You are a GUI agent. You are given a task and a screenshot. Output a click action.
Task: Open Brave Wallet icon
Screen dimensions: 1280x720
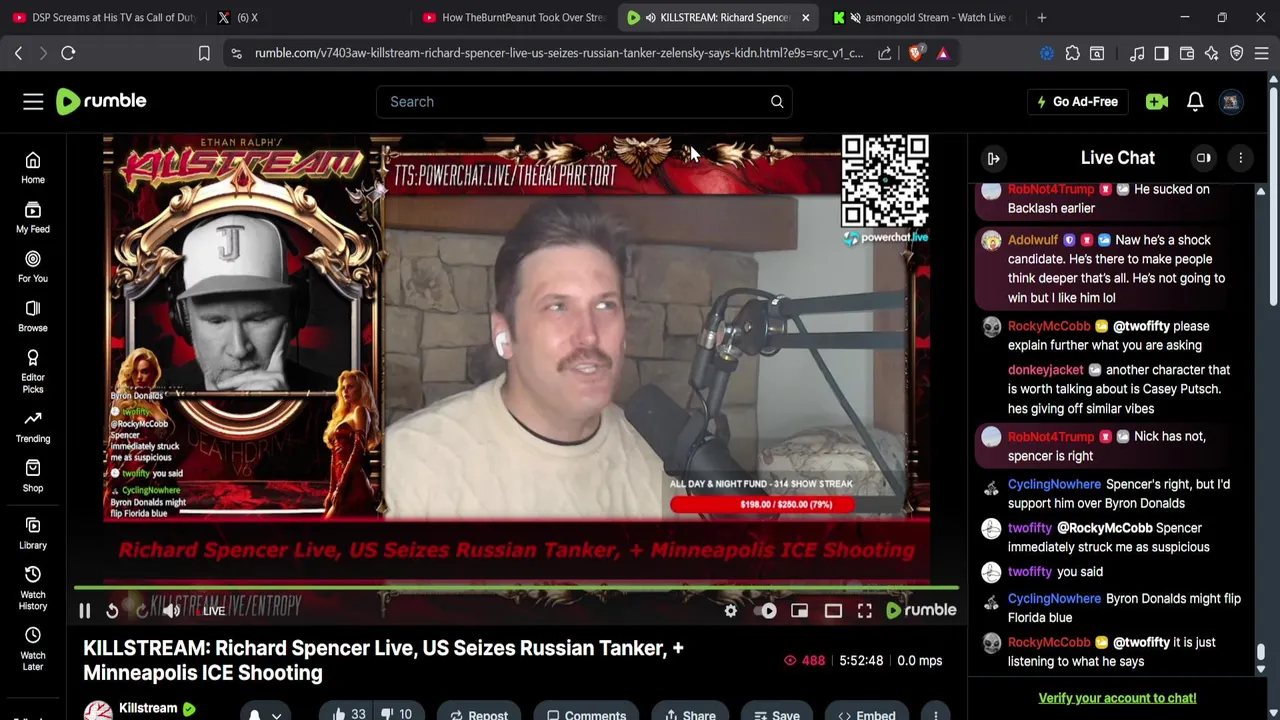point(1186,53)
